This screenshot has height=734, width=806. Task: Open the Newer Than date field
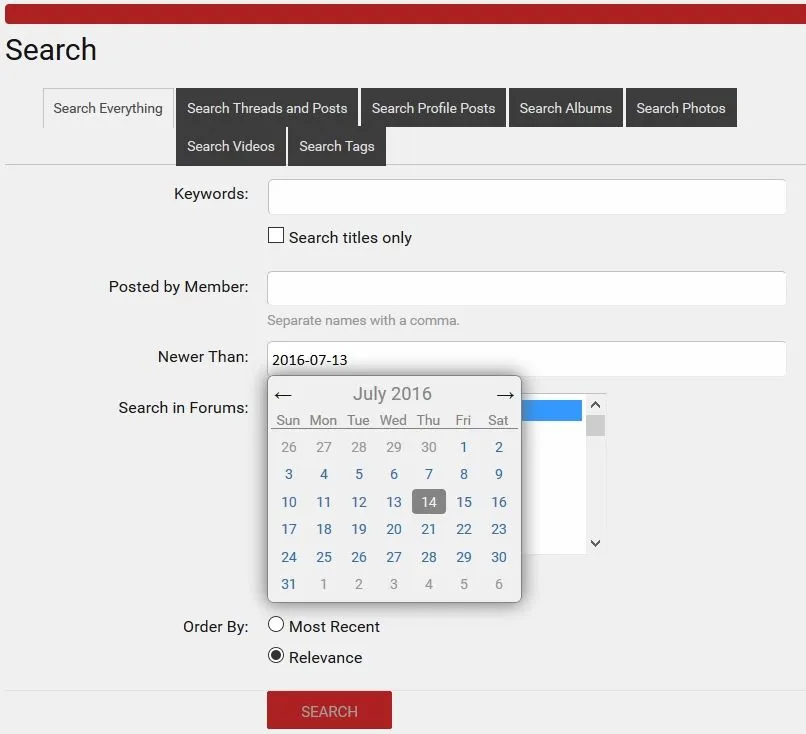tap(526, 359)
